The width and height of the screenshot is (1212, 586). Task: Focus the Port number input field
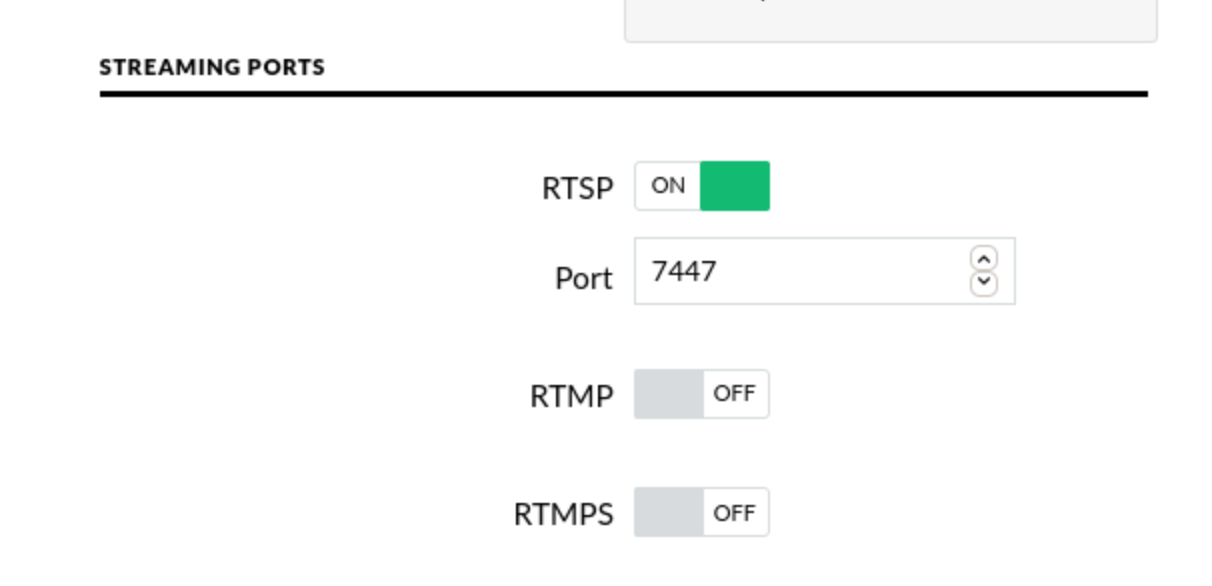(825, 271)
